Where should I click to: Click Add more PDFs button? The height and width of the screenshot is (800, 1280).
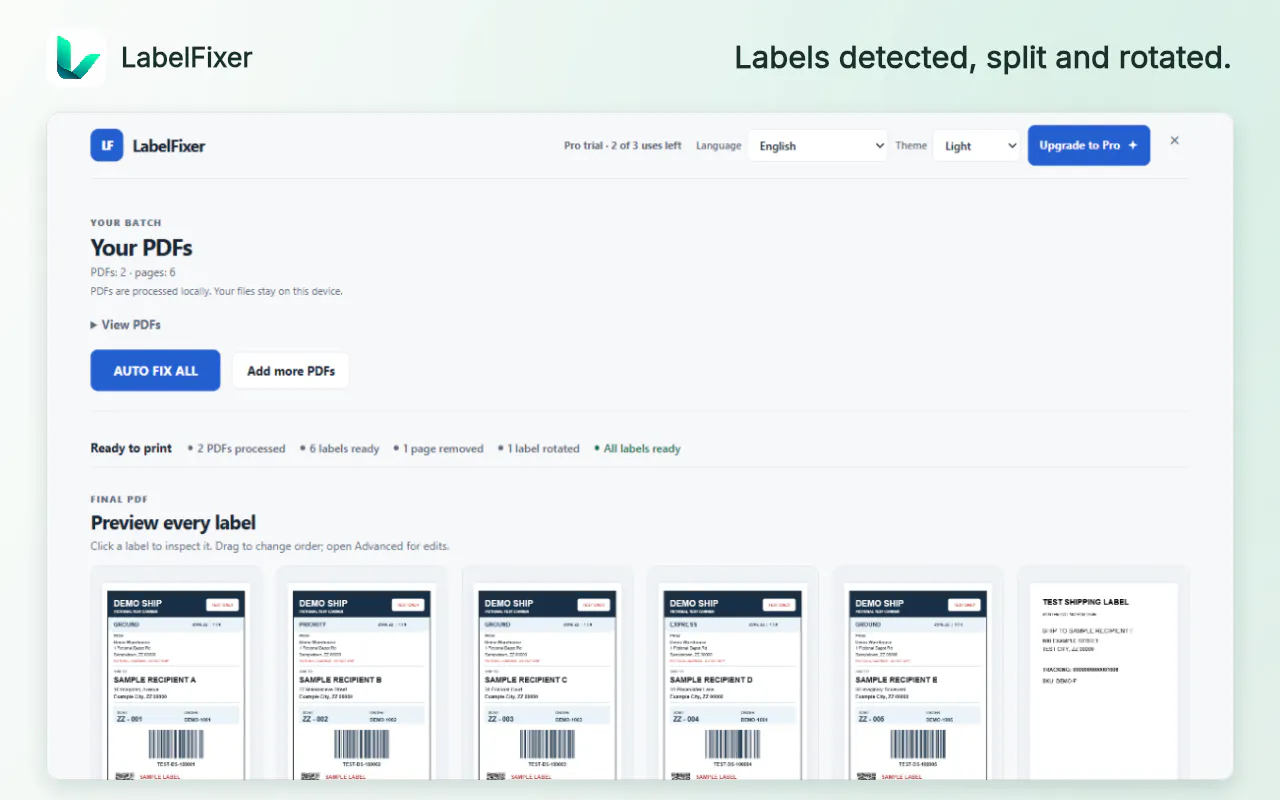click(x=291, y=370)
